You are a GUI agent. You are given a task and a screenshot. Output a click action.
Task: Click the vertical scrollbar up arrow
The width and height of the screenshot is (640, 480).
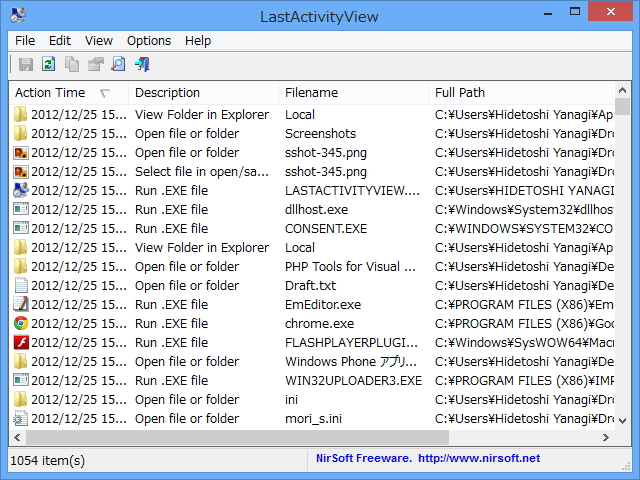click(622, 90)
